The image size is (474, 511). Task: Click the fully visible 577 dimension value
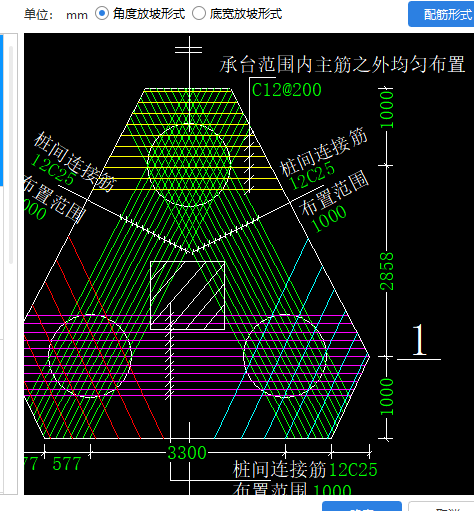point(67,464)
